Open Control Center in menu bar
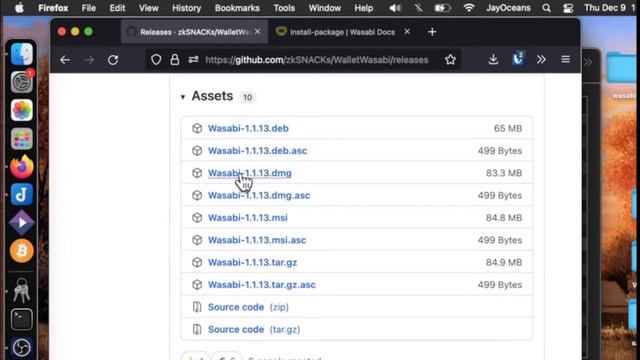Screen dimensions: 640x360 point(568,8)
